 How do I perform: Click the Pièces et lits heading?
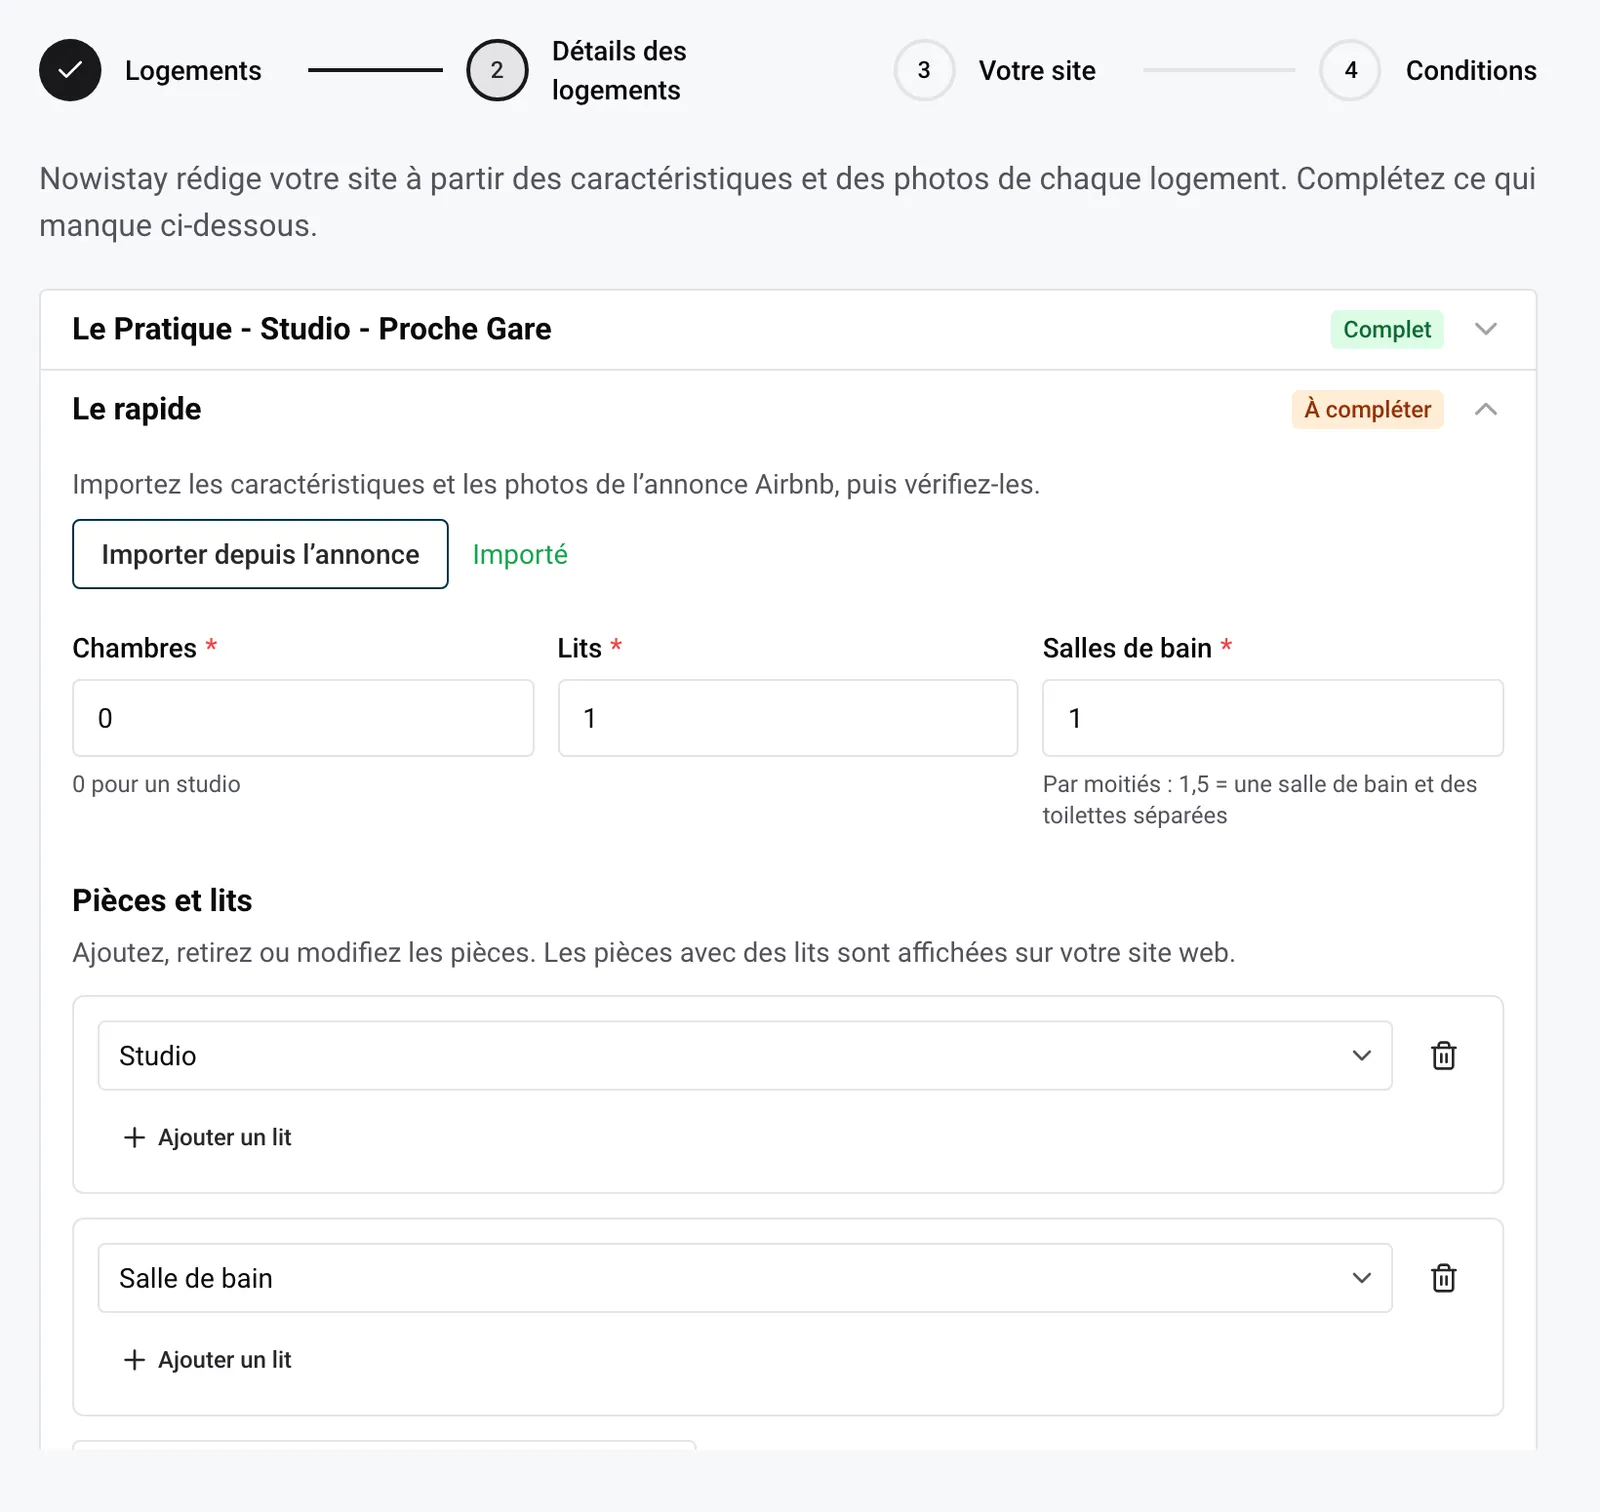162,900
